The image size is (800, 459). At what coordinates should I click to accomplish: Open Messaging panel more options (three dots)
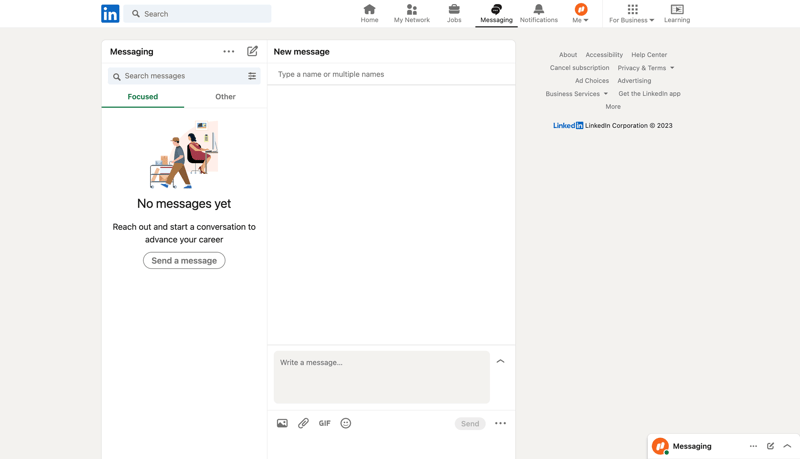coord(229,52)
